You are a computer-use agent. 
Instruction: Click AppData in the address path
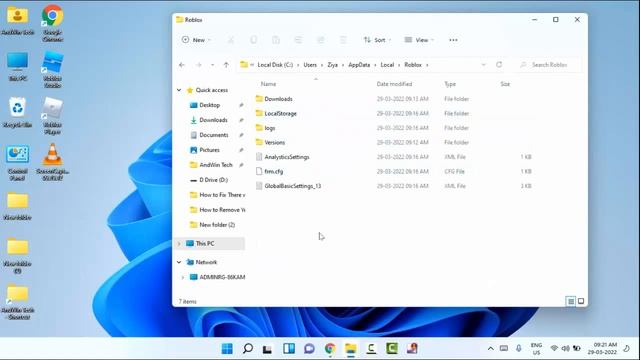pyautogui.click(x=359, y=65)
